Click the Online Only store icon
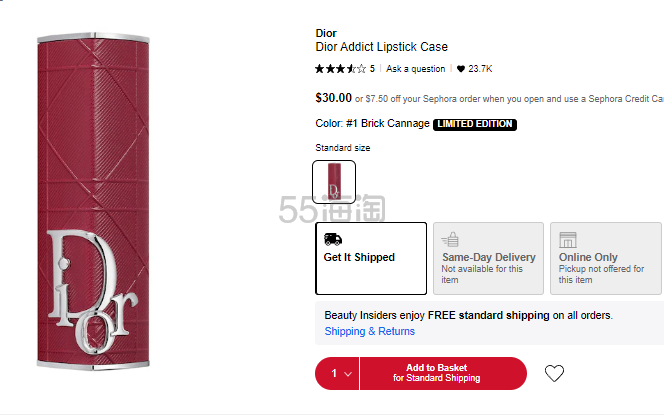 point(567,240)
